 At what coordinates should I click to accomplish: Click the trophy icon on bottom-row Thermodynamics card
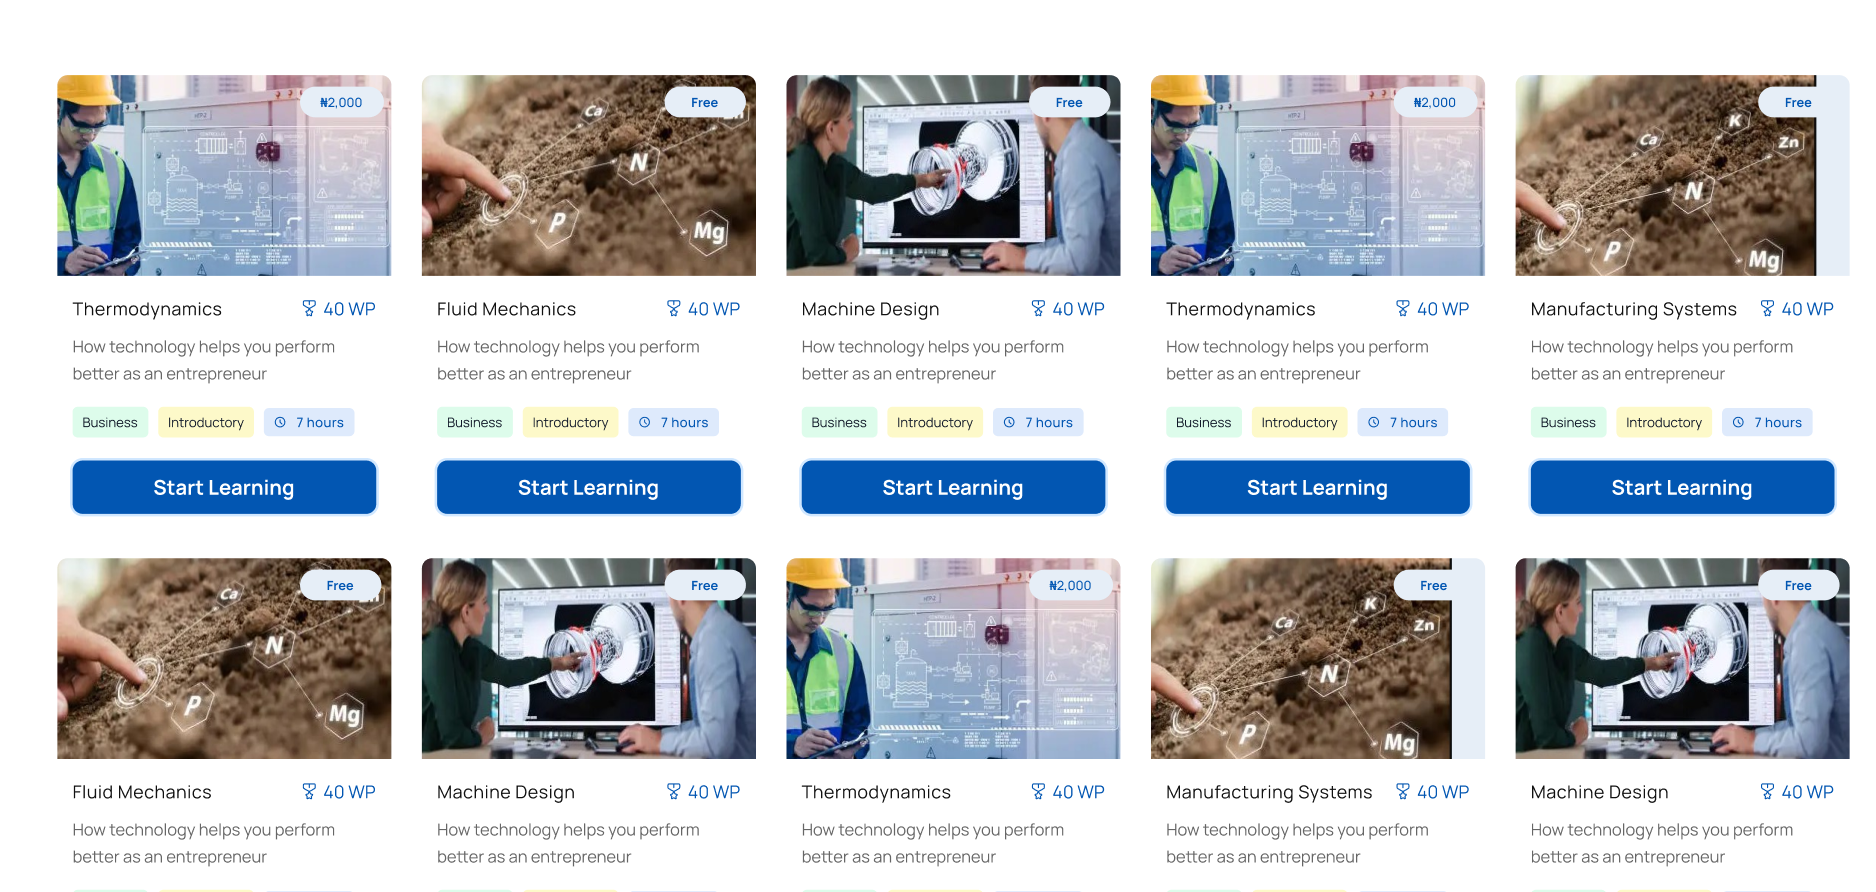click(x=1038, y=792)
